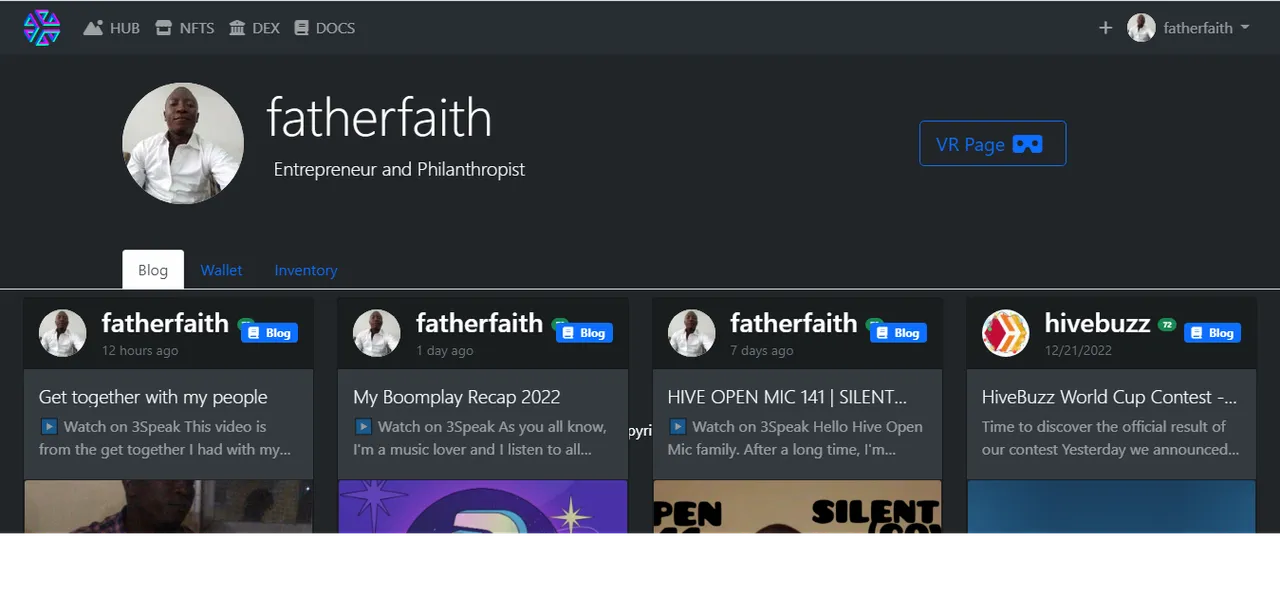This screenshot has height=598, width=1280.
Task: Click the '1 day ago' timestamp
Action: tap(445, 351)
